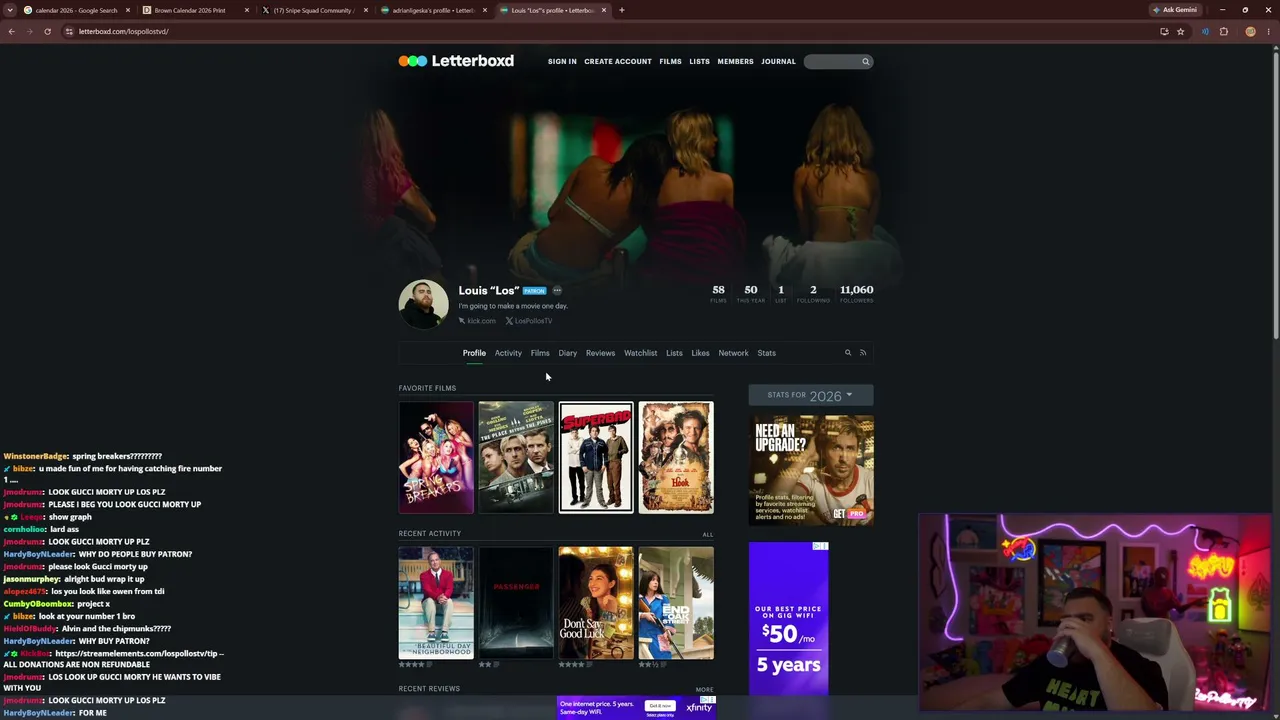1280x720 pixels.
Task: Open the profile RSS feed icon
Action: click(863, 353)
